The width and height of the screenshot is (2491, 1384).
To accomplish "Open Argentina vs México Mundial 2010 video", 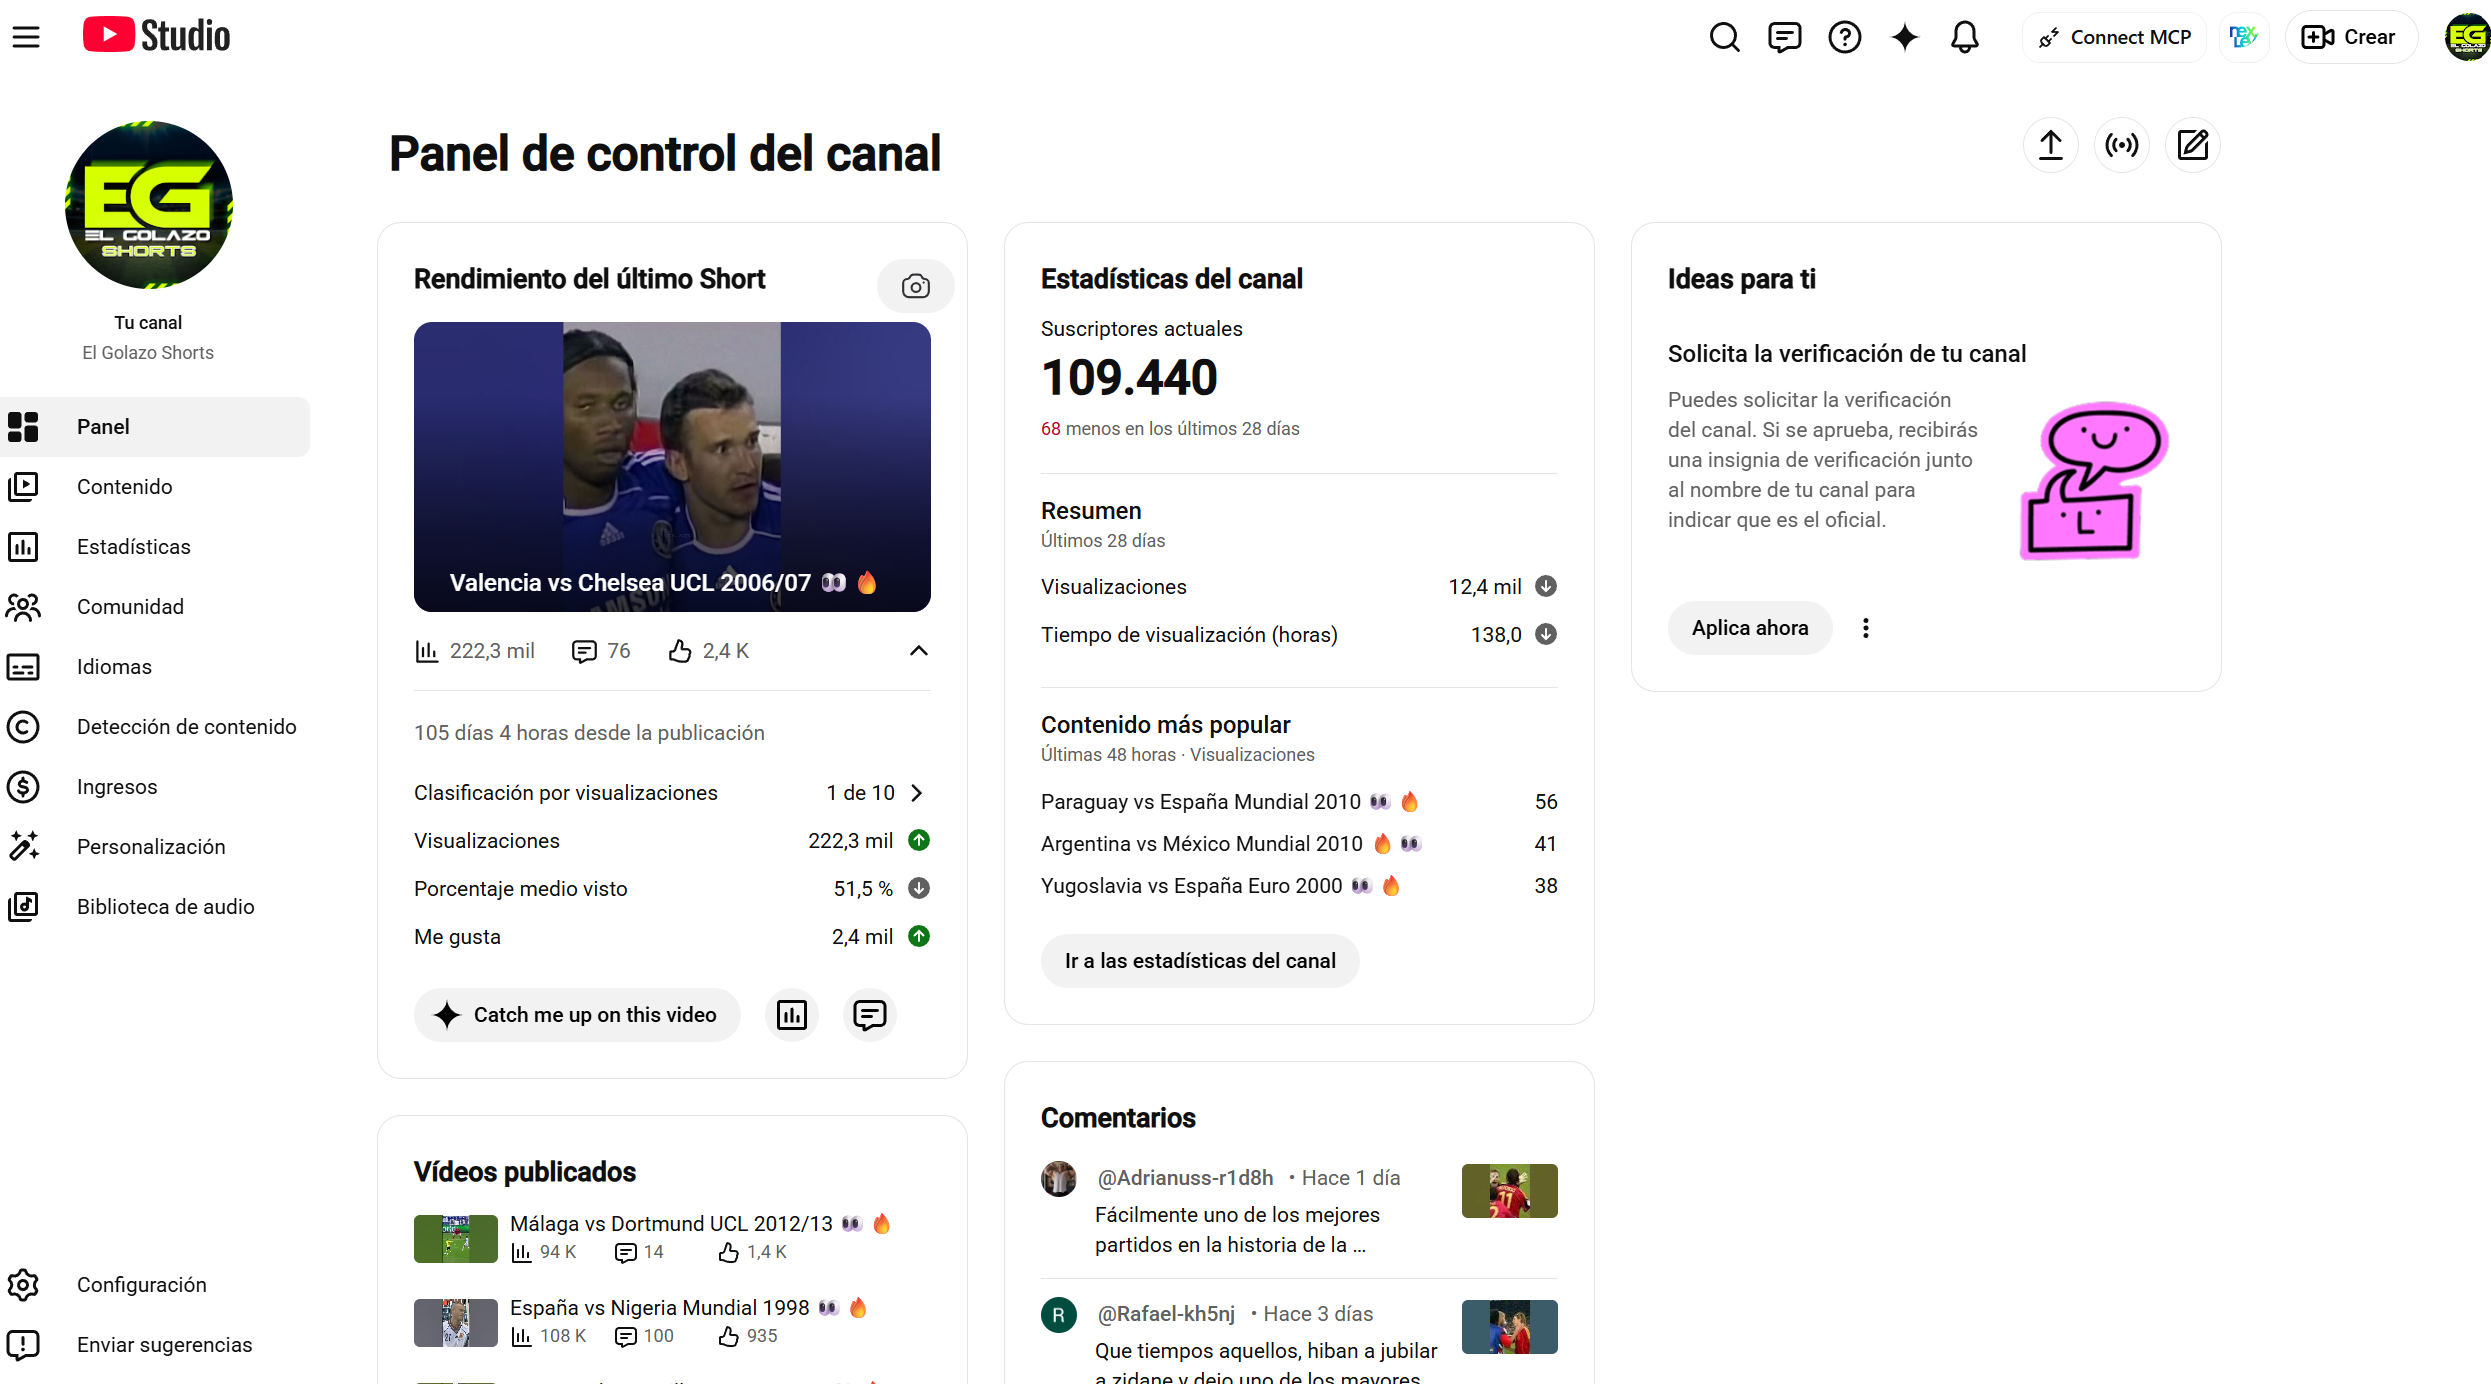I will 1231,844.
